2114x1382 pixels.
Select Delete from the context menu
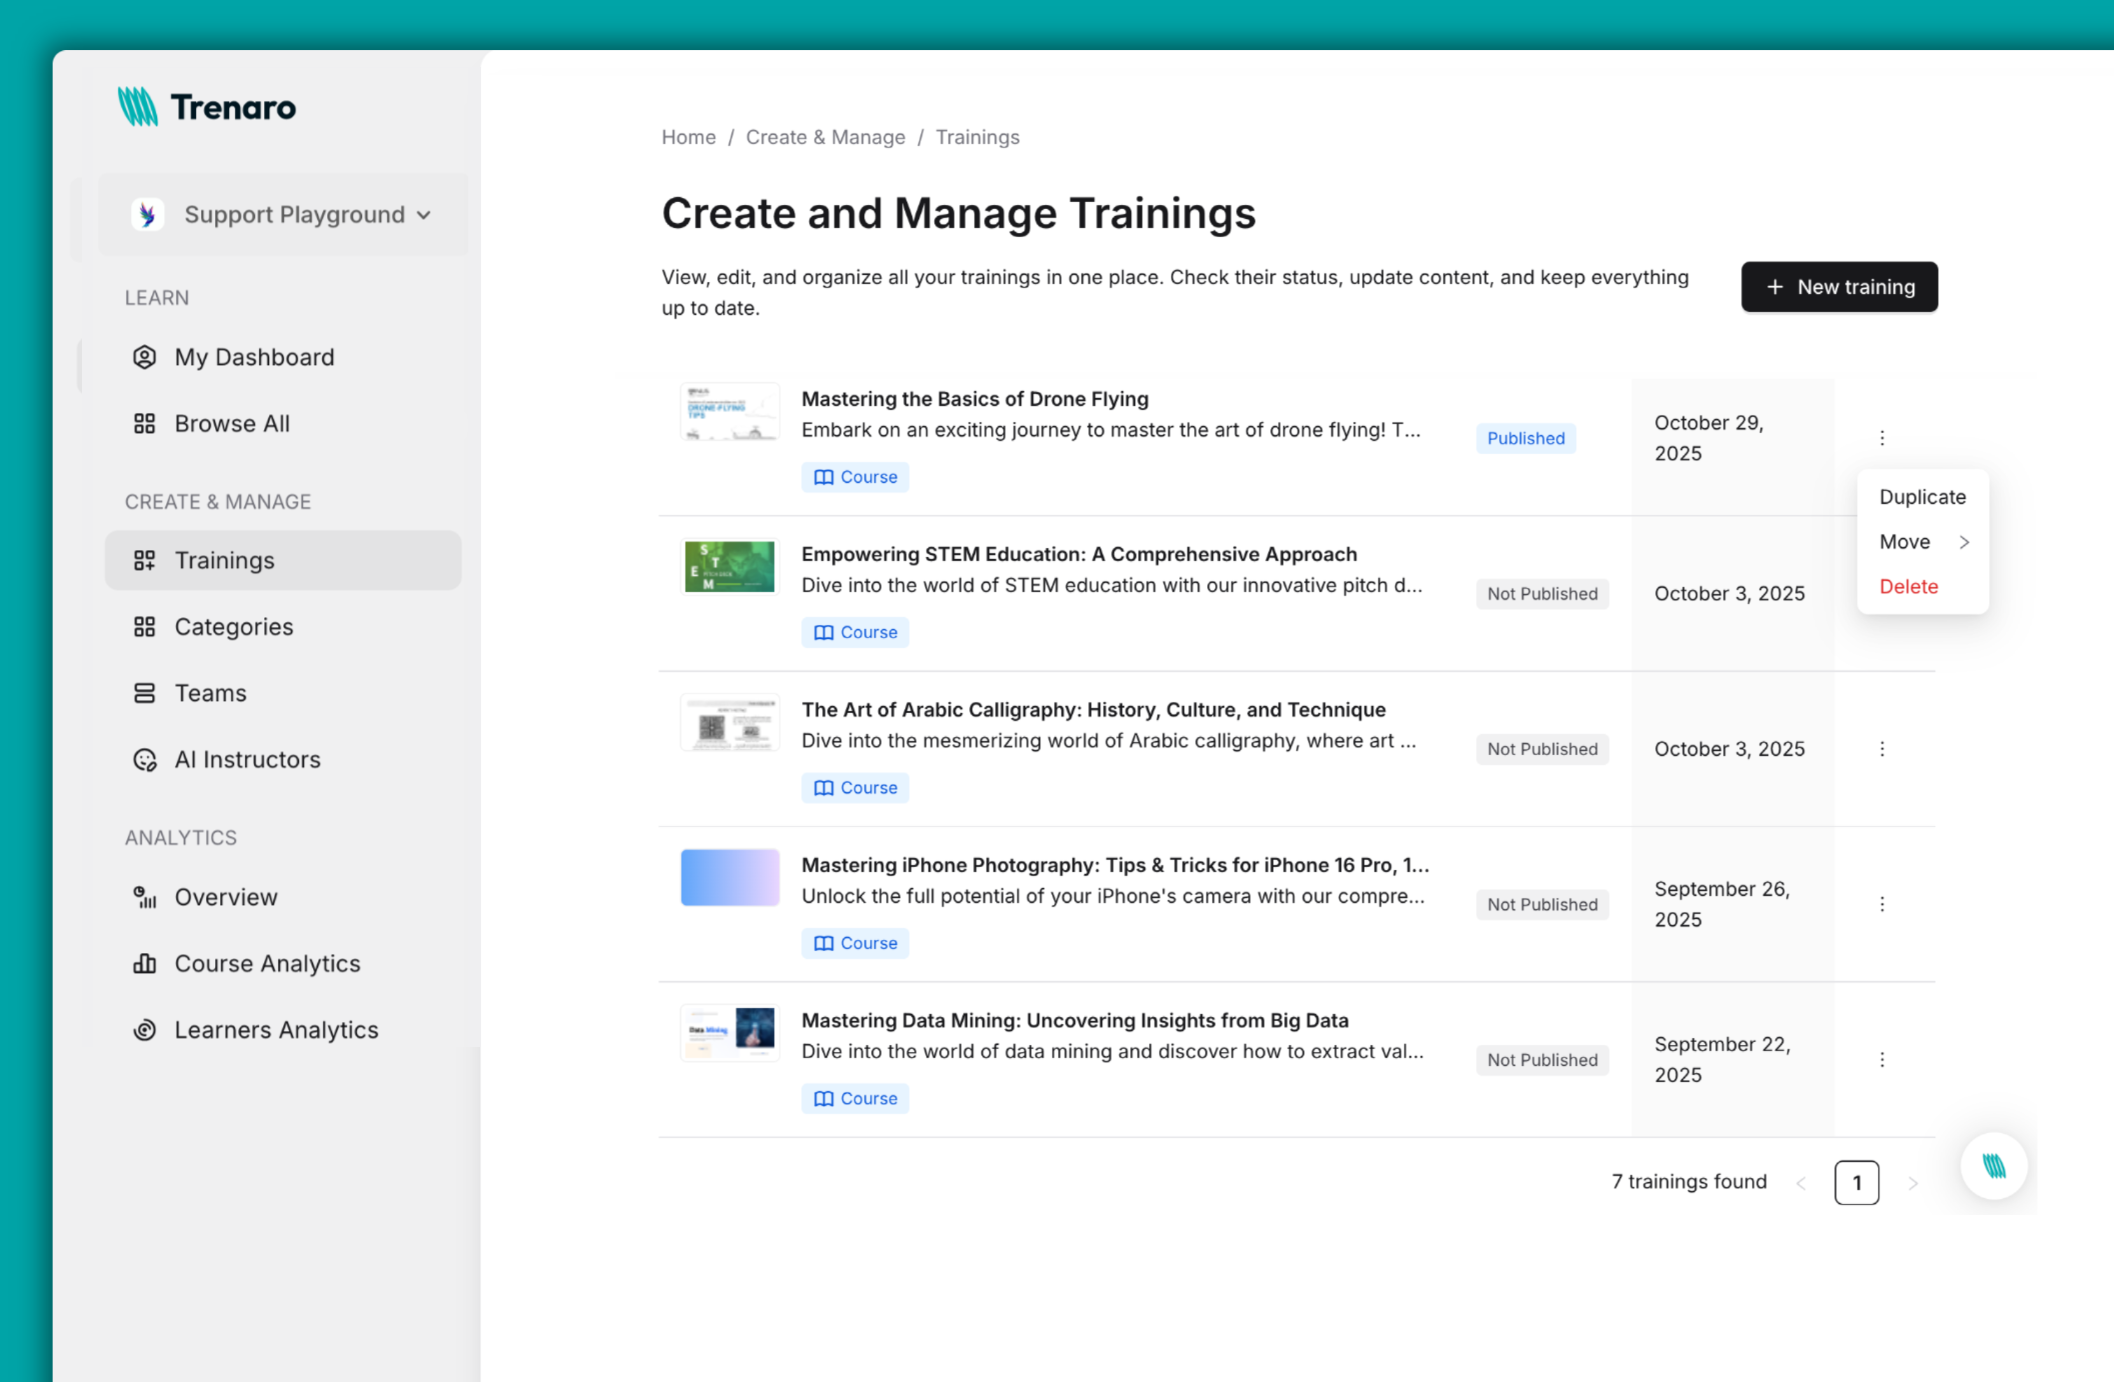[1908, 586]
